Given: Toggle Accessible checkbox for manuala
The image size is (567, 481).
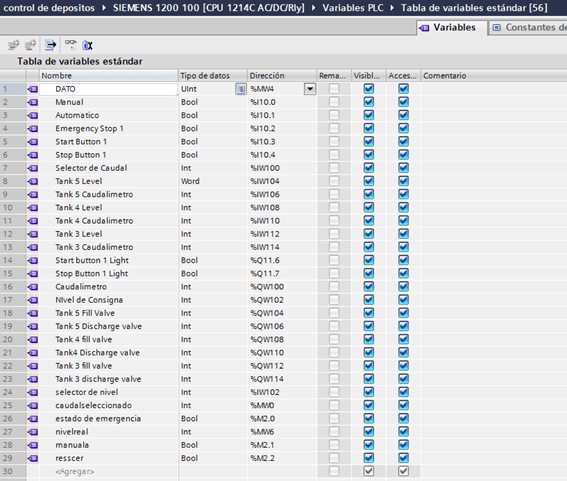Looking at the screenshot, I should (403, 445).
